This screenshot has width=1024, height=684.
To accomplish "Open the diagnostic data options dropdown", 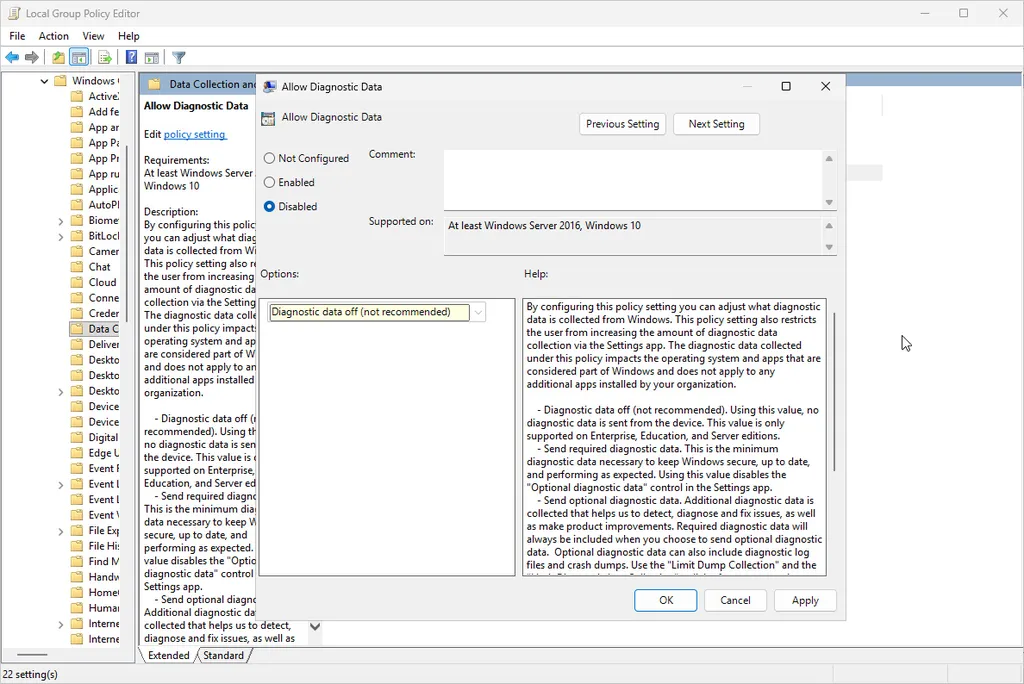I will pos(478,312).
